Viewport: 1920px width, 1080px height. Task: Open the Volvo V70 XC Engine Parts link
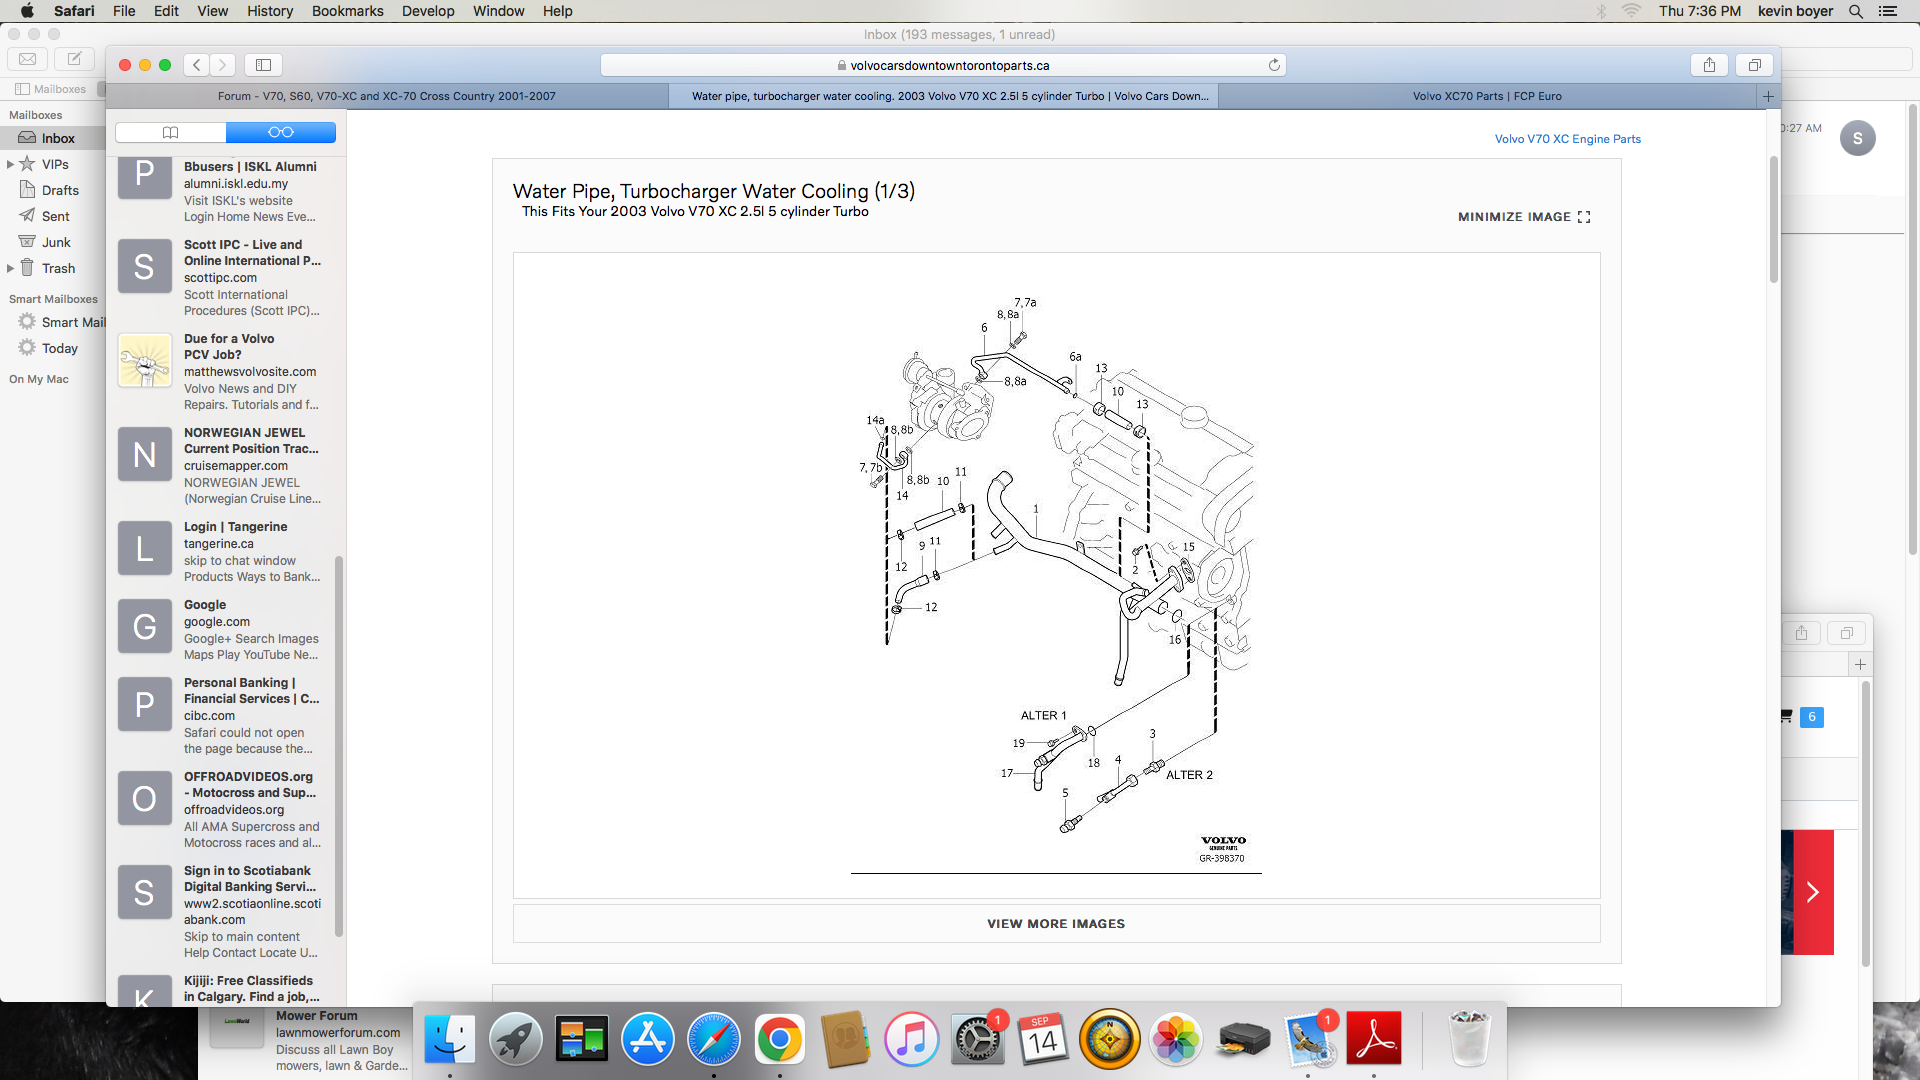click(x=1567, y=138)
